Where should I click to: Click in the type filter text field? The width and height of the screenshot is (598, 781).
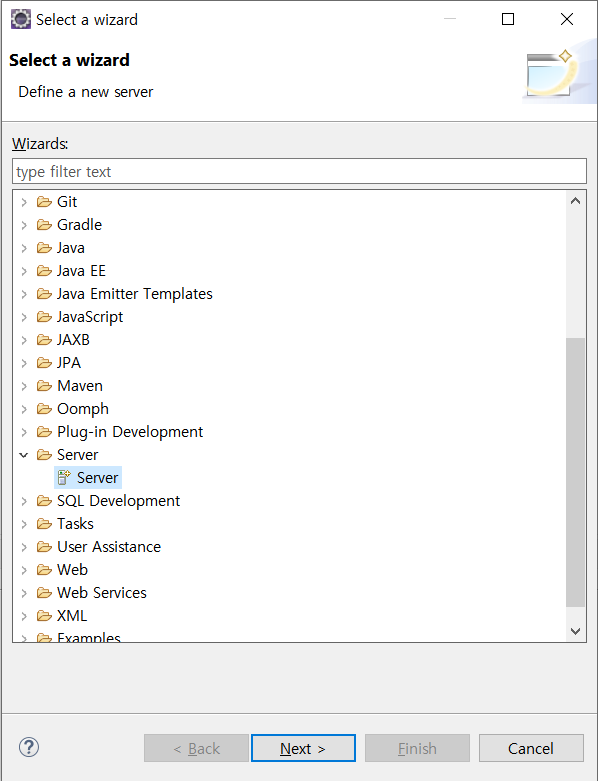point(299,171)
